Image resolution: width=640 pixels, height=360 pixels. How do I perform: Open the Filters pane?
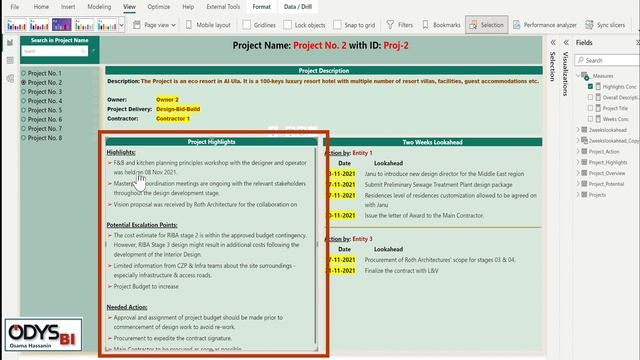(x=400, y=25)
